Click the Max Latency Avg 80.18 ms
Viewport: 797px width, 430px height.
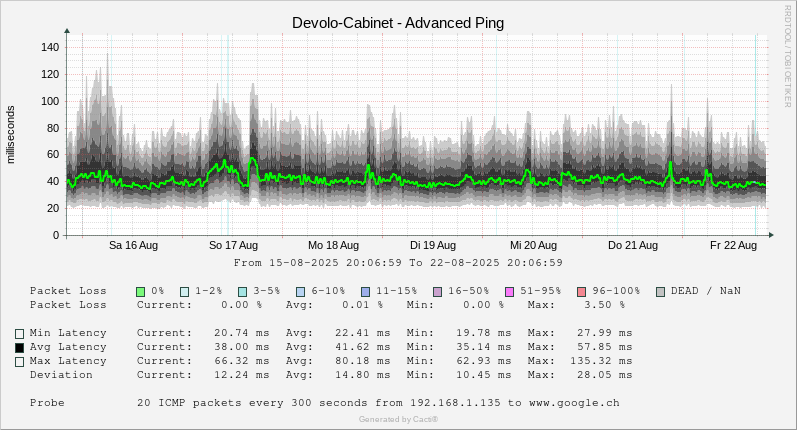(x=362, y=361)
